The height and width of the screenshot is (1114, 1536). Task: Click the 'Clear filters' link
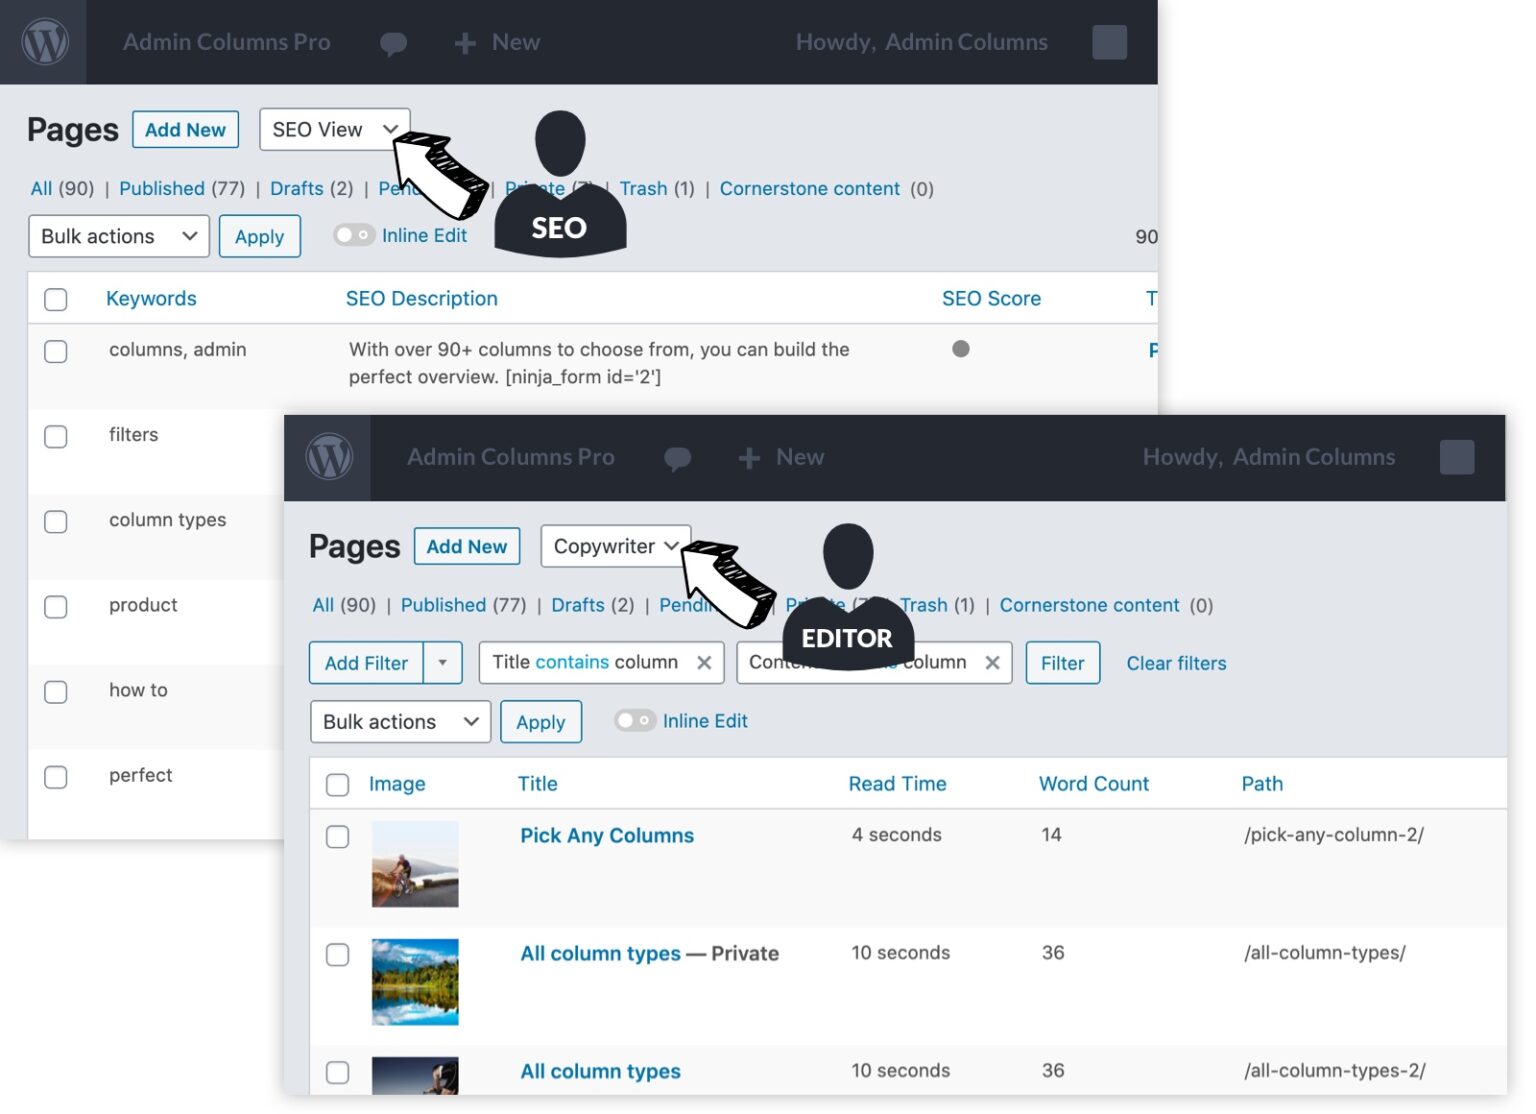point(1176,663)
